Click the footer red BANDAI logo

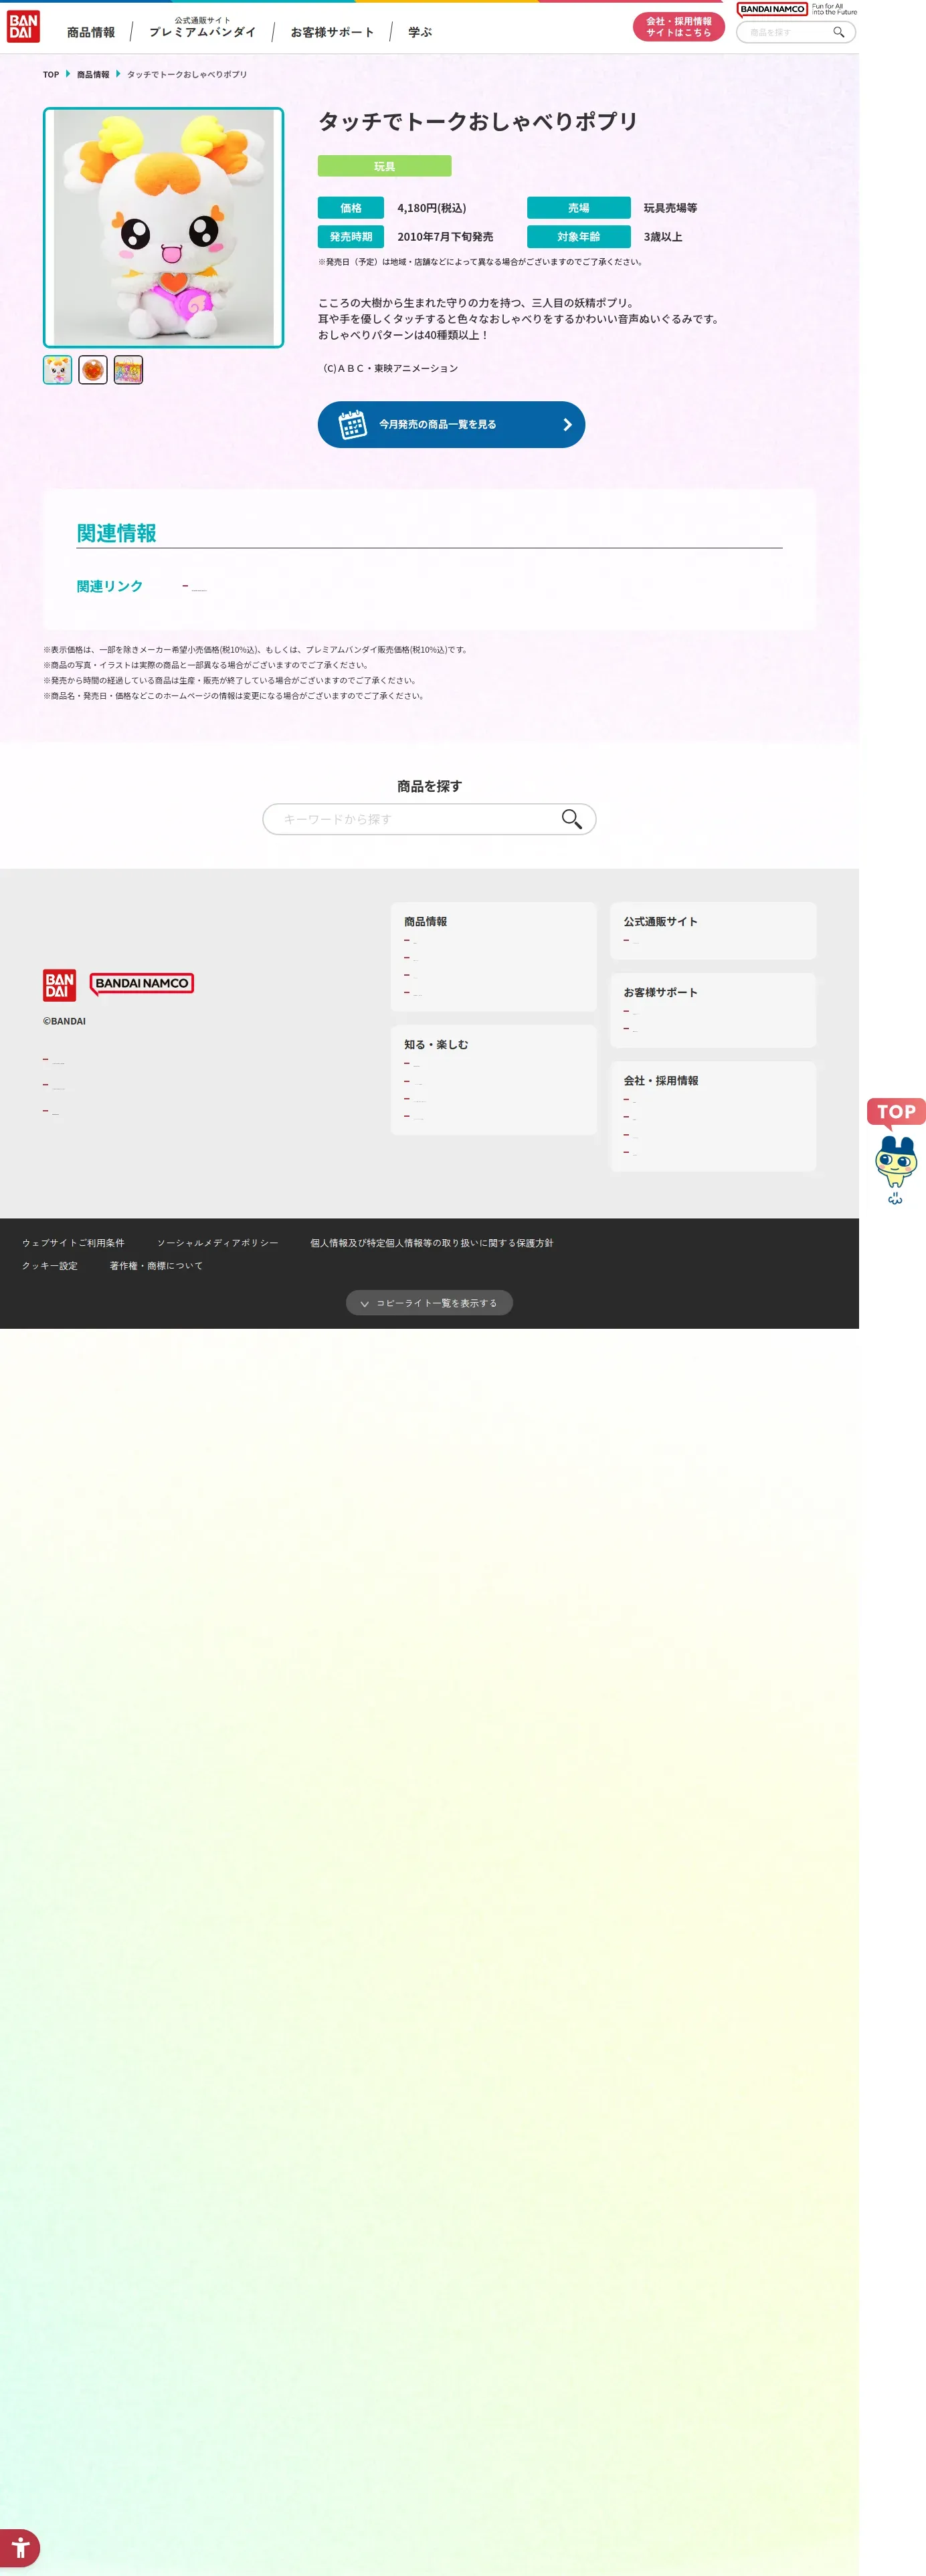point(59,985)
